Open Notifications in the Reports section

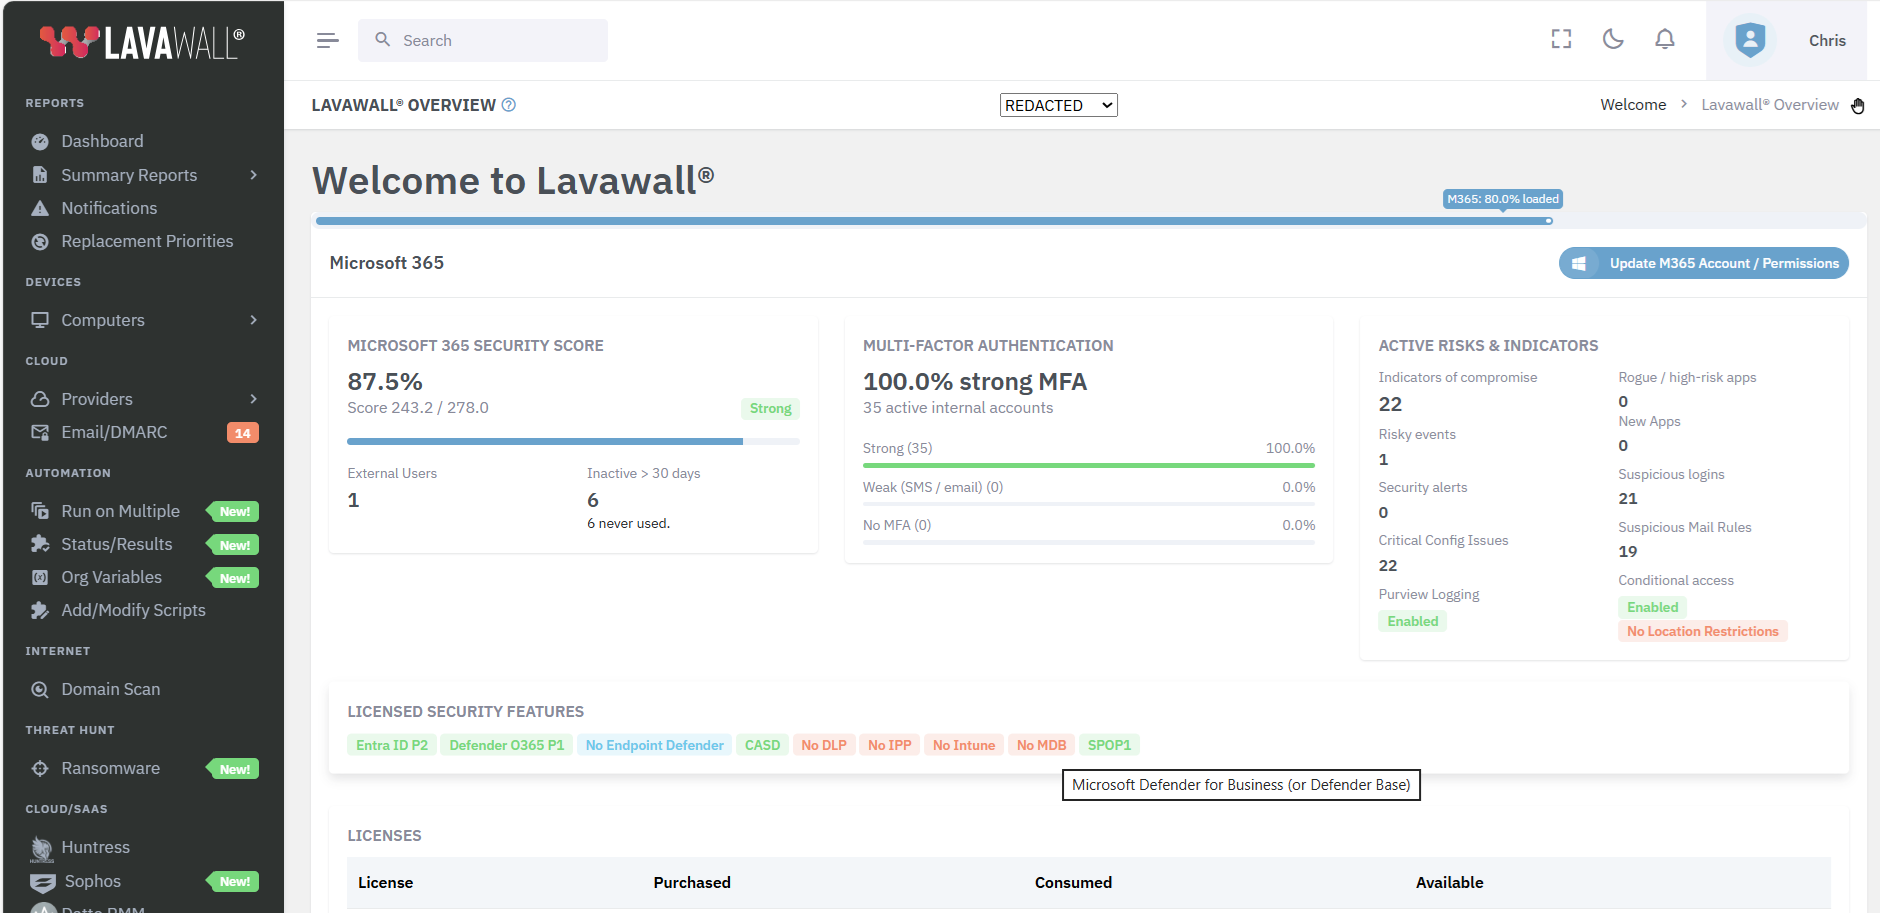[x=106, y=208]
